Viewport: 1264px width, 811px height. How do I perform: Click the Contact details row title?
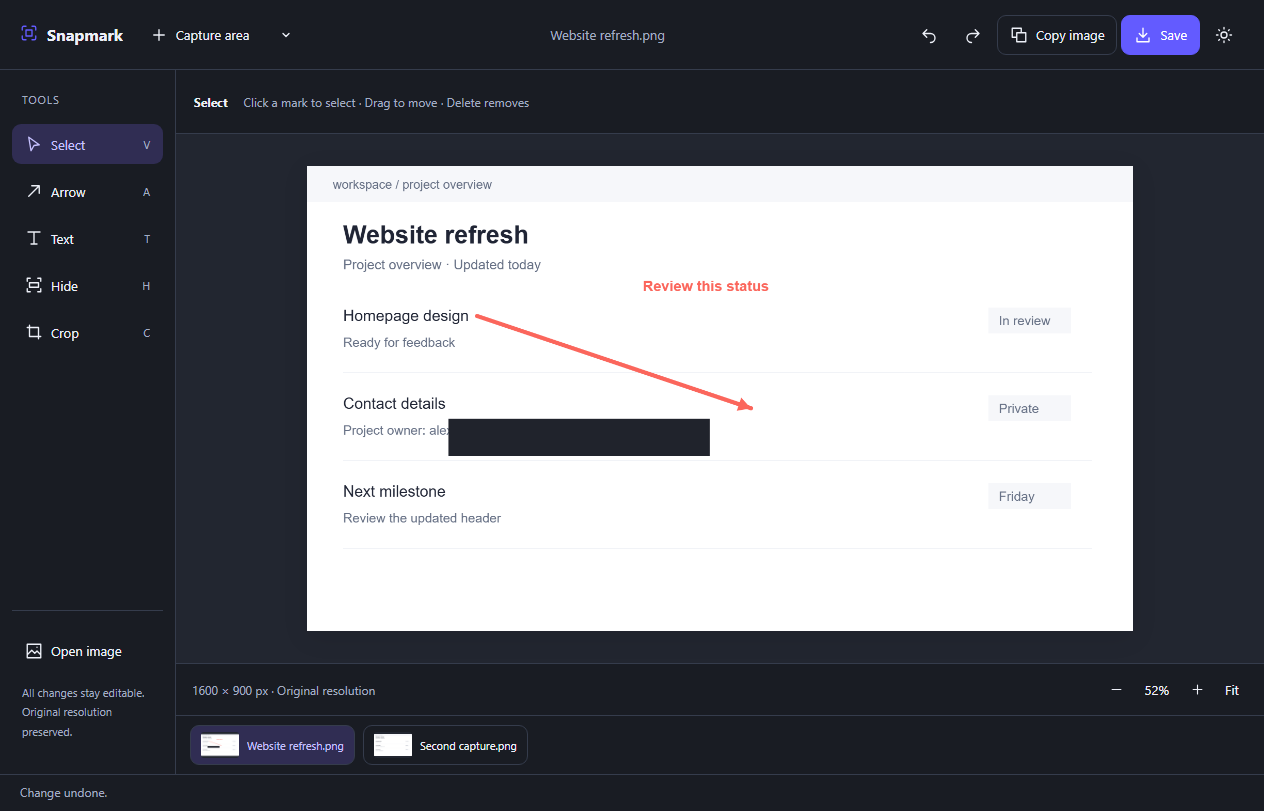pos(394,403)
